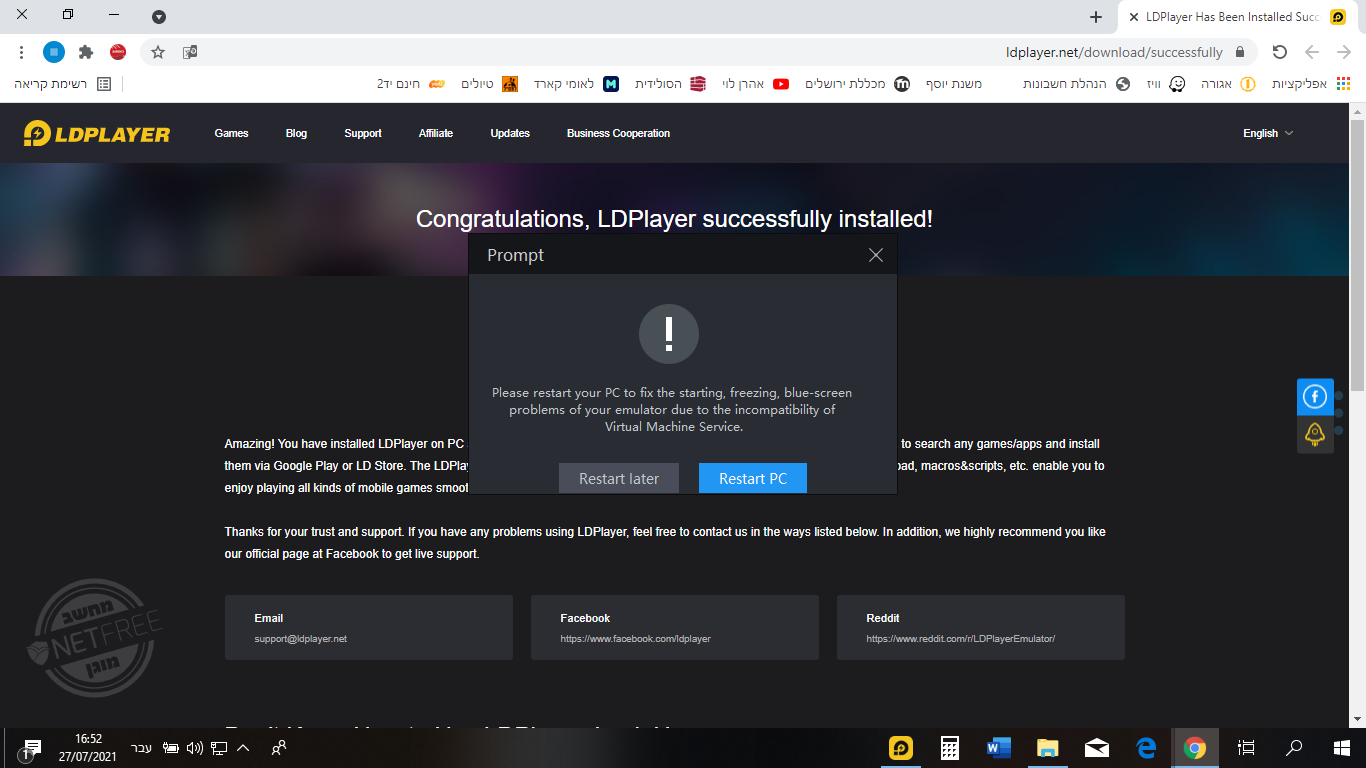Click the Restart later button

tap(619, 479)
